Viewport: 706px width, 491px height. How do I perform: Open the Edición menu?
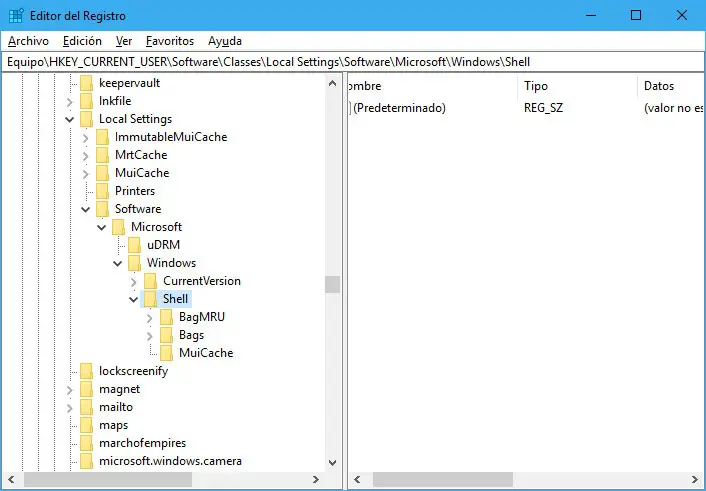pos(82,41)
